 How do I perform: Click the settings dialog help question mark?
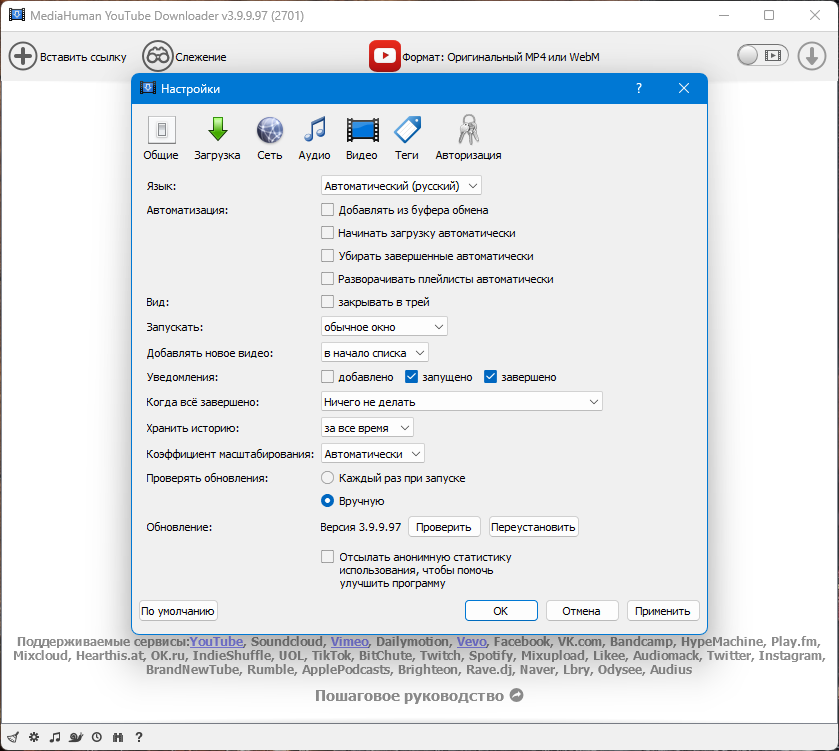638,88
